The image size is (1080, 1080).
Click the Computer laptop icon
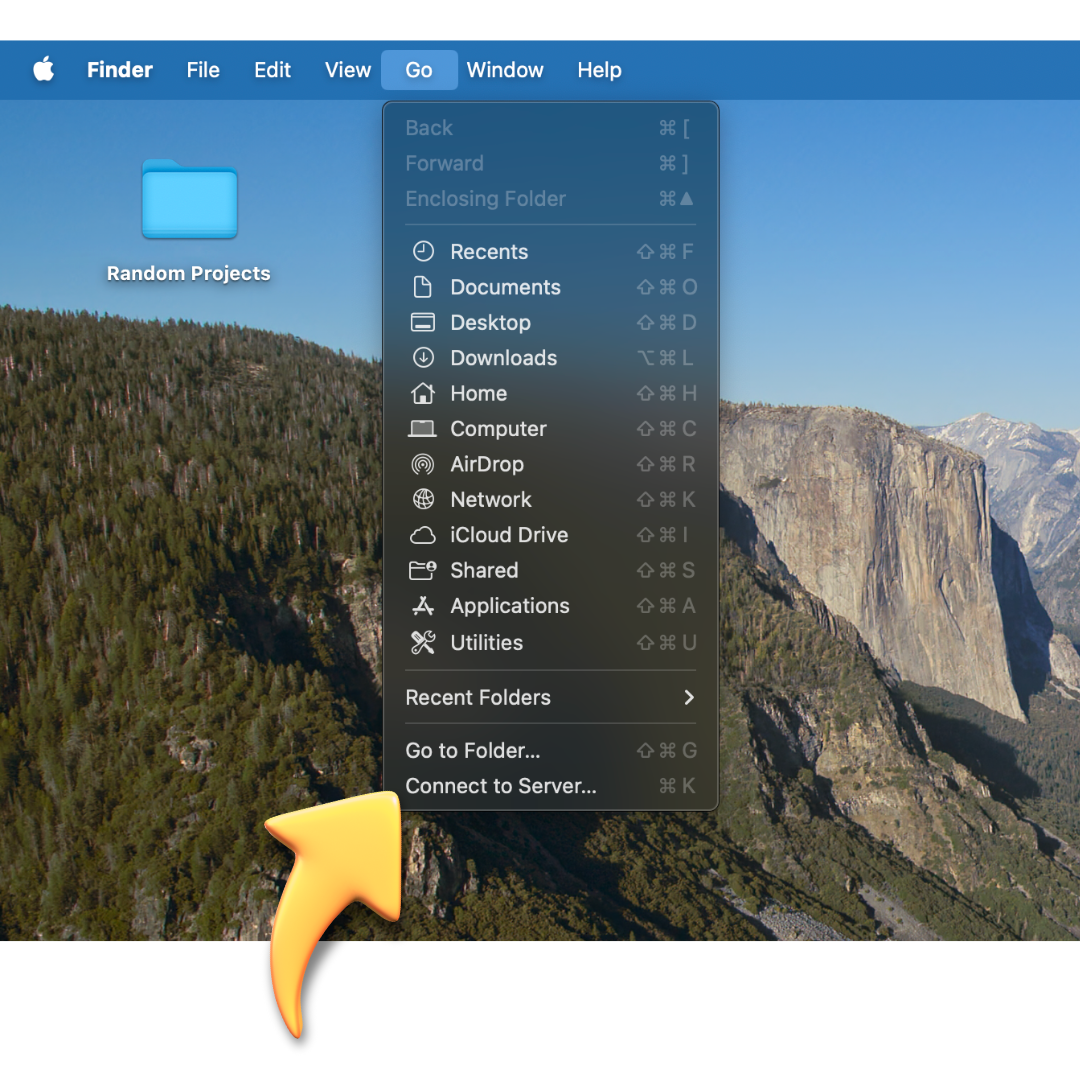[422, 428]
